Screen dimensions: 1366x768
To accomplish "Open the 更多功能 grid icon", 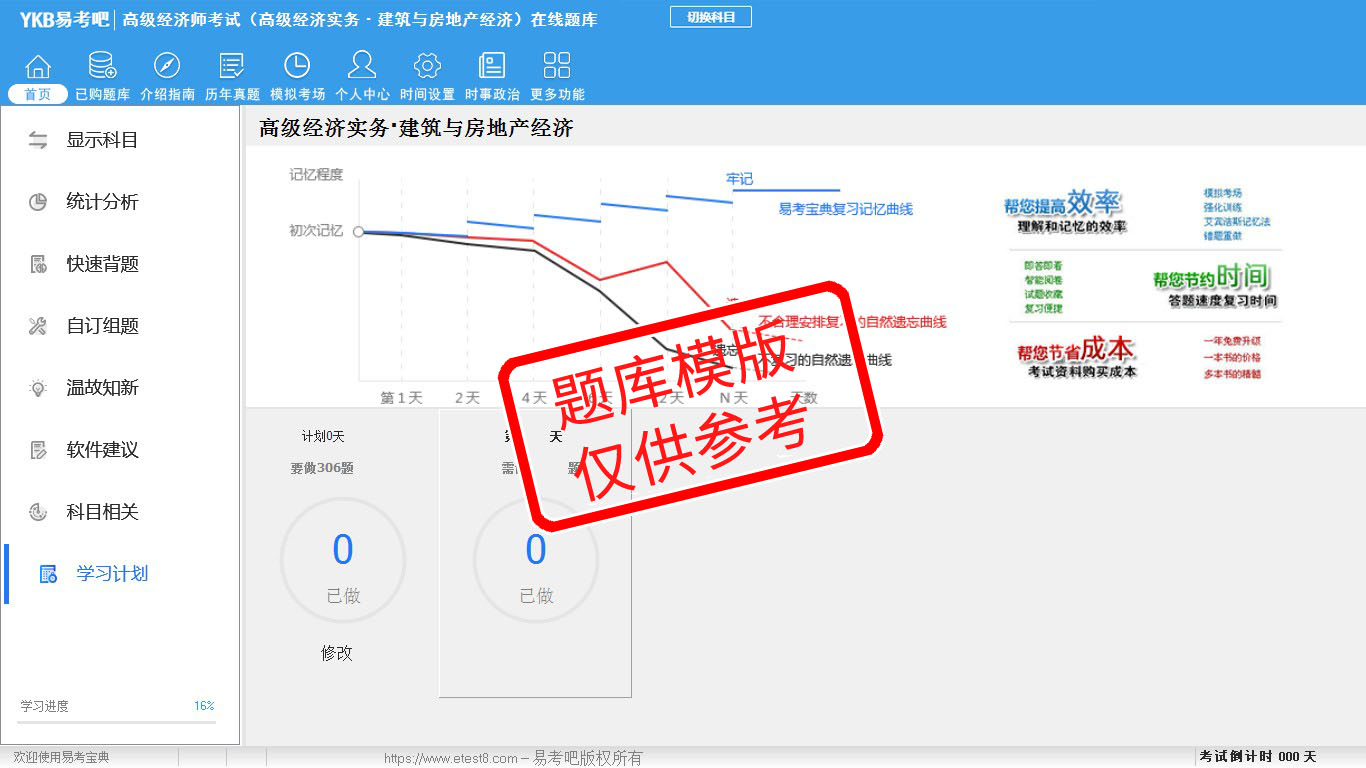I will 557,67.
